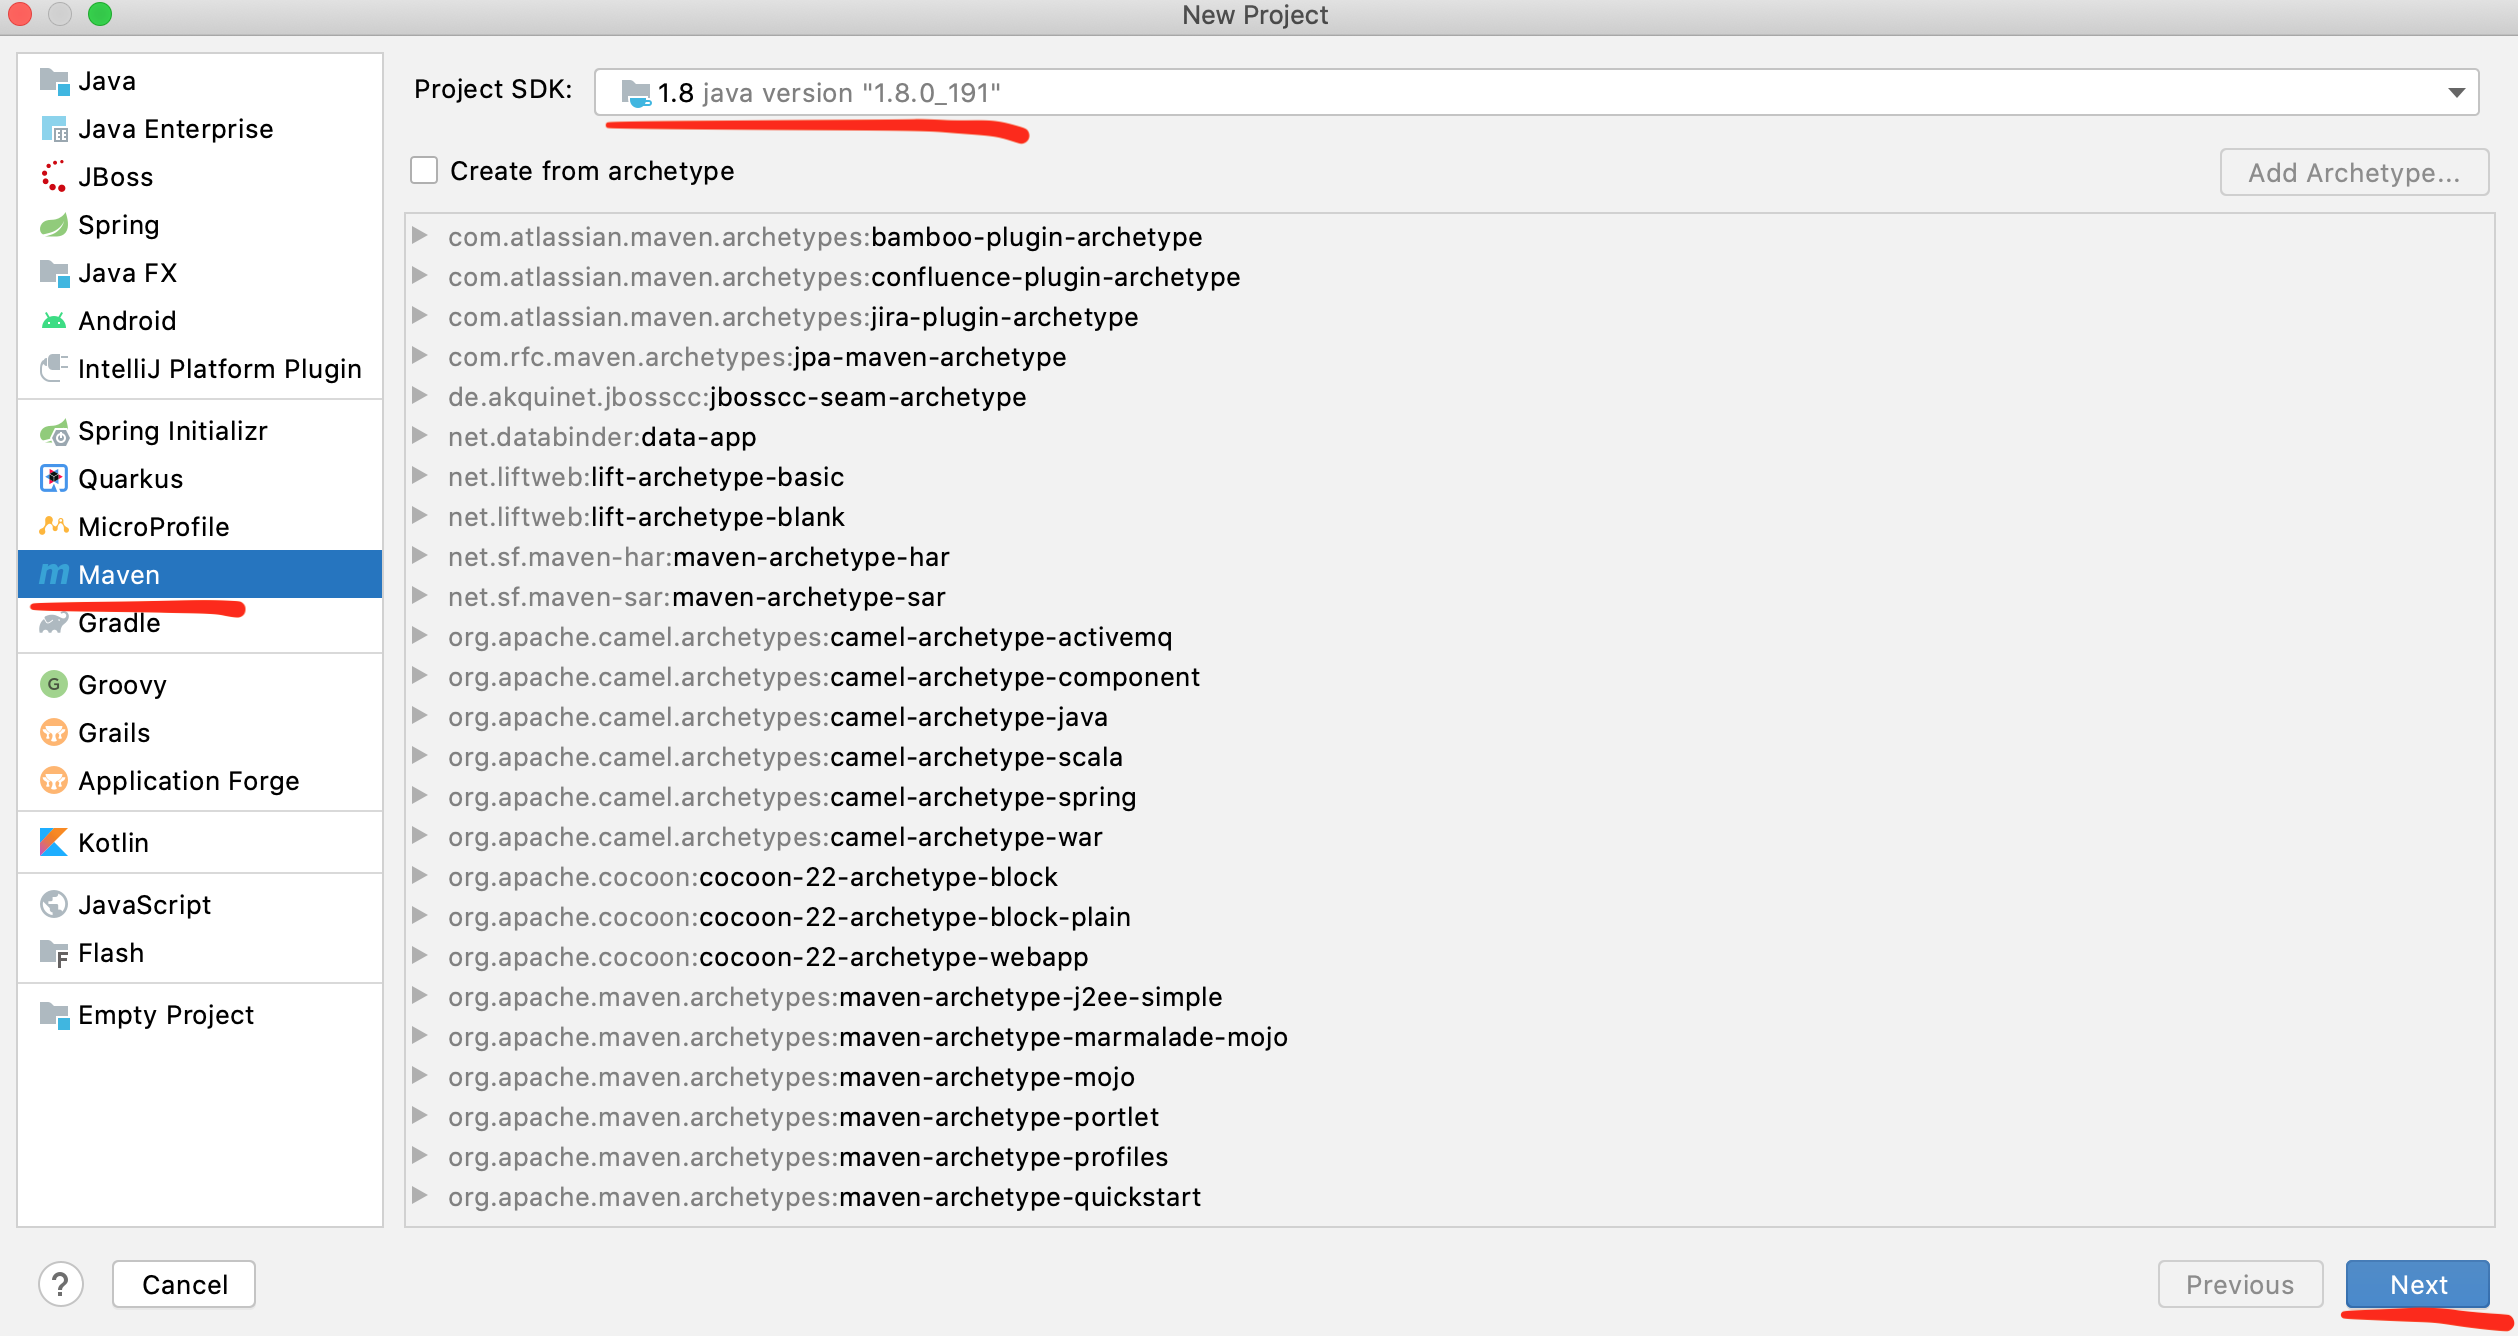
Task: Open the Project SDK dropdown
Action: pos(2456,93)
